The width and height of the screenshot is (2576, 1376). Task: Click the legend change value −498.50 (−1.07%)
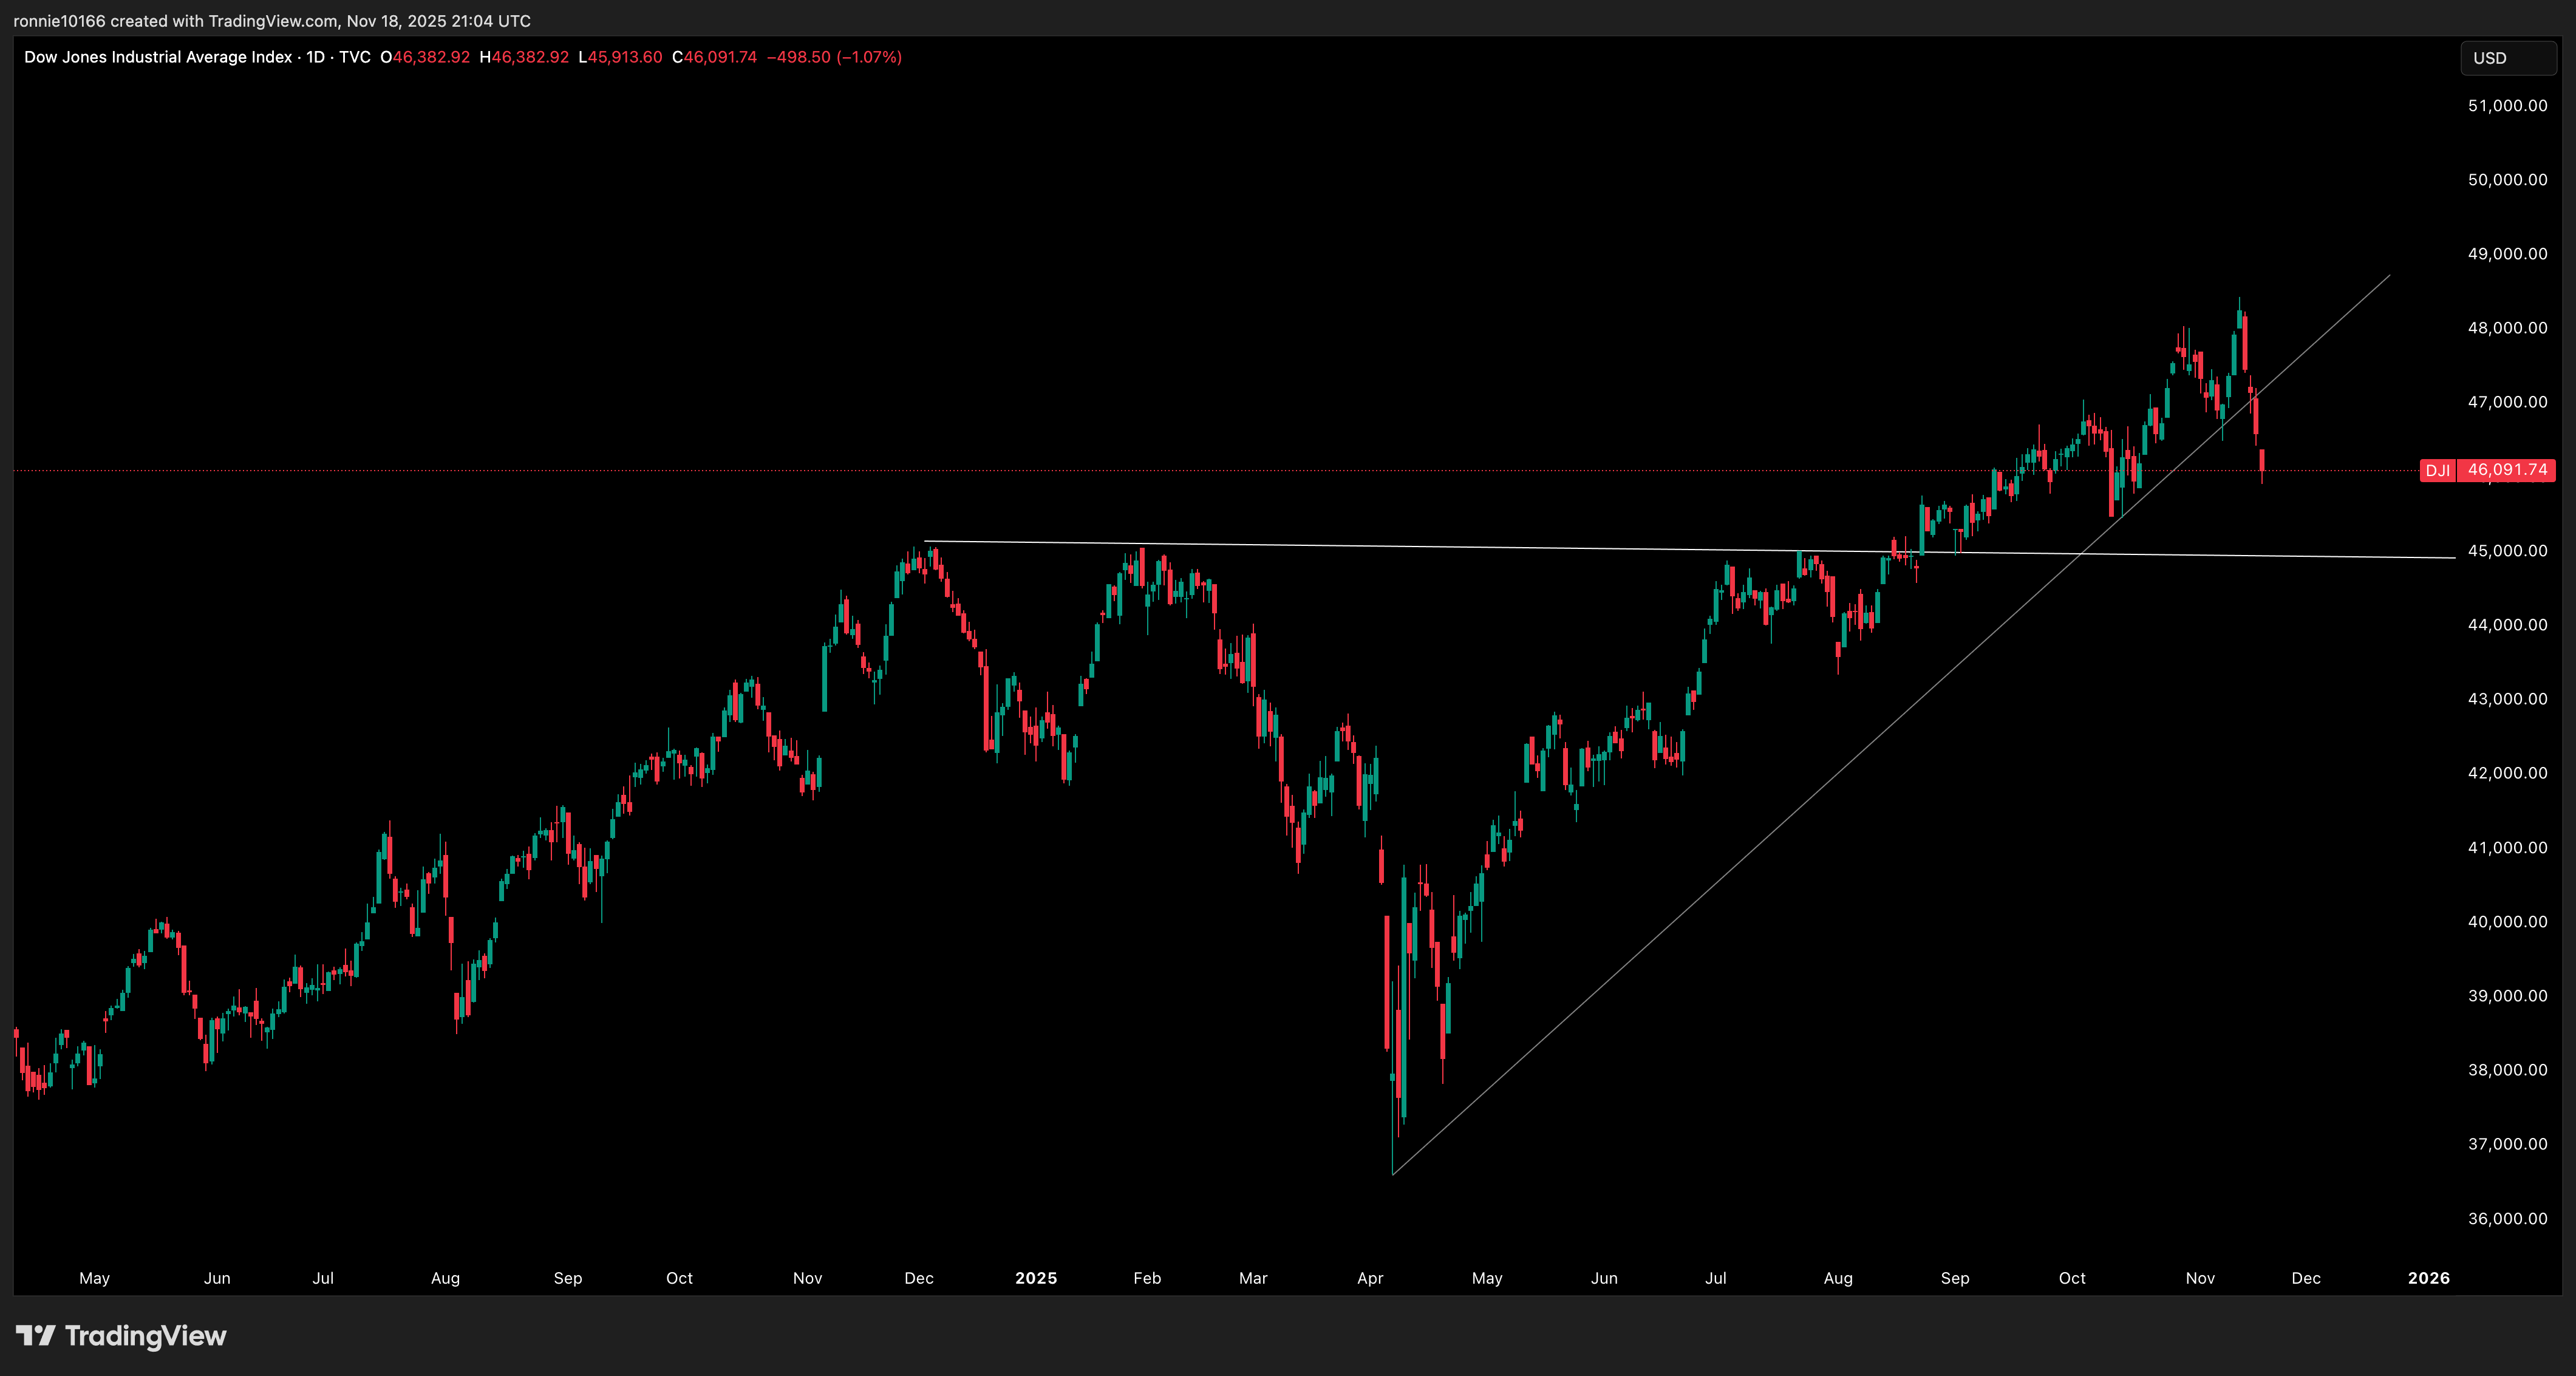(834, 57)
